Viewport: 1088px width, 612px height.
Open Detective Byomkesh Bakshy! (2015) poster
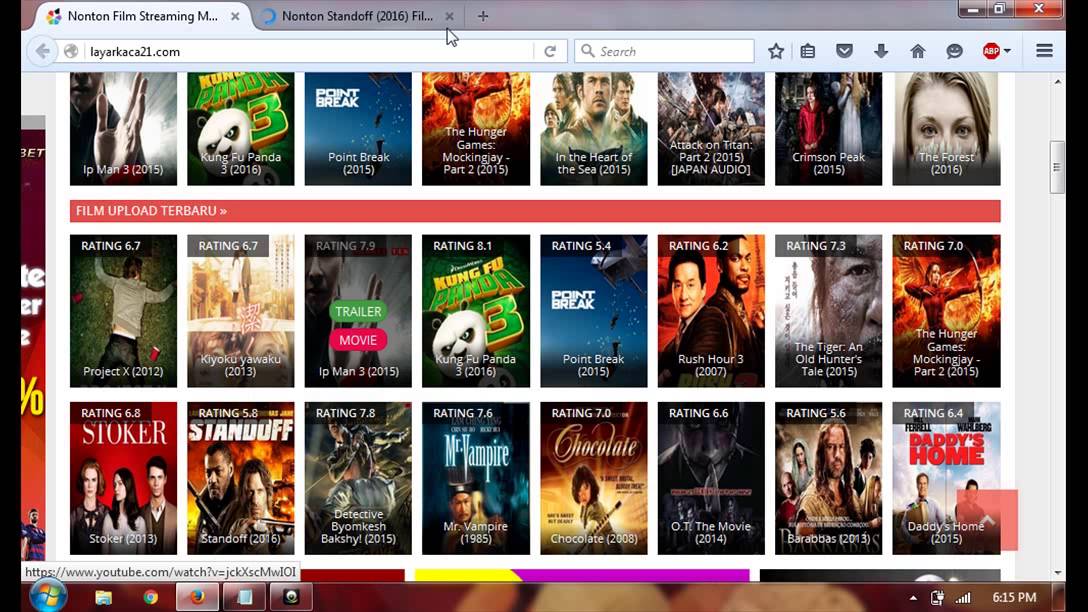coord(358,478)
